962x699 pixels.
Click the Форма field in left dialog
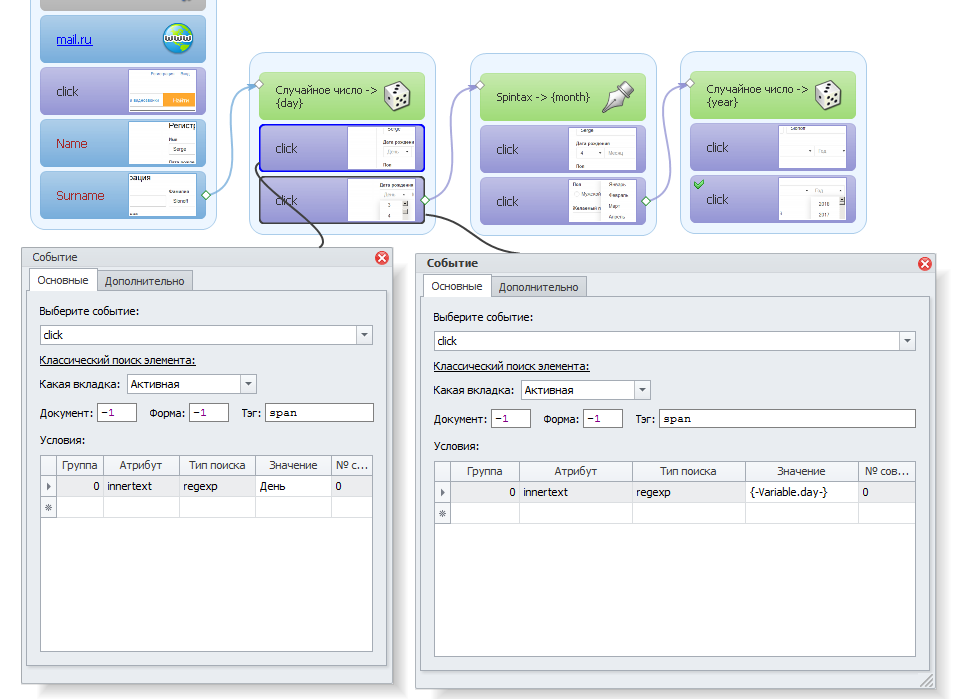pos(209,413)
